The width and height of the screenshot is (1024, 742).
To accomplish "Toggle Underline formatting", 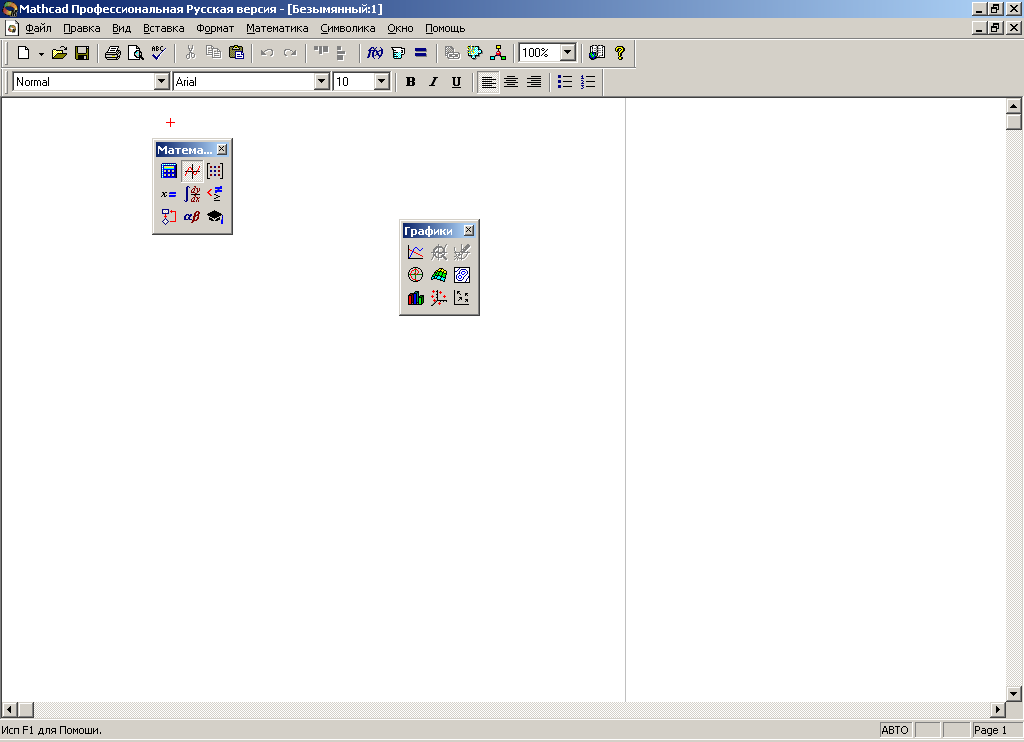I will [456, 82].
